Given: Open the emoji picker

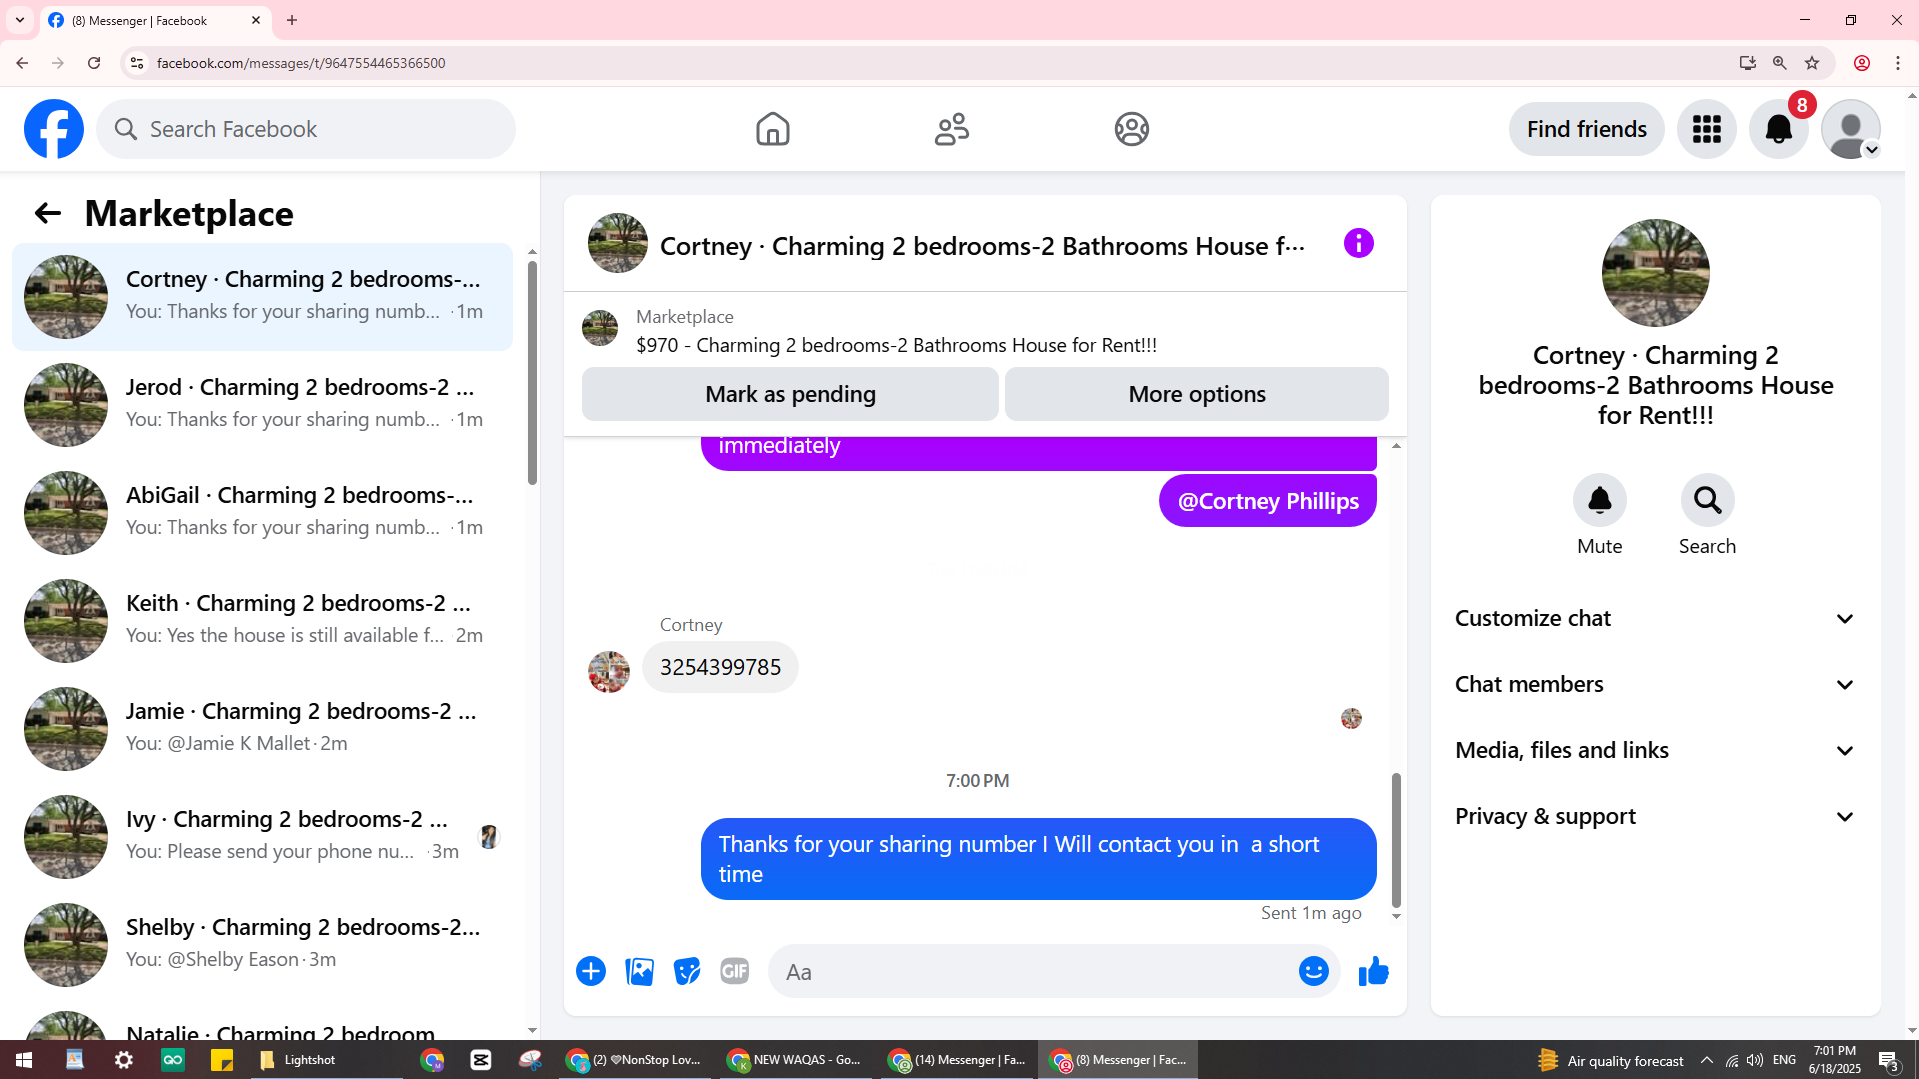Looking at the screenshot, I should [1314, 971].
